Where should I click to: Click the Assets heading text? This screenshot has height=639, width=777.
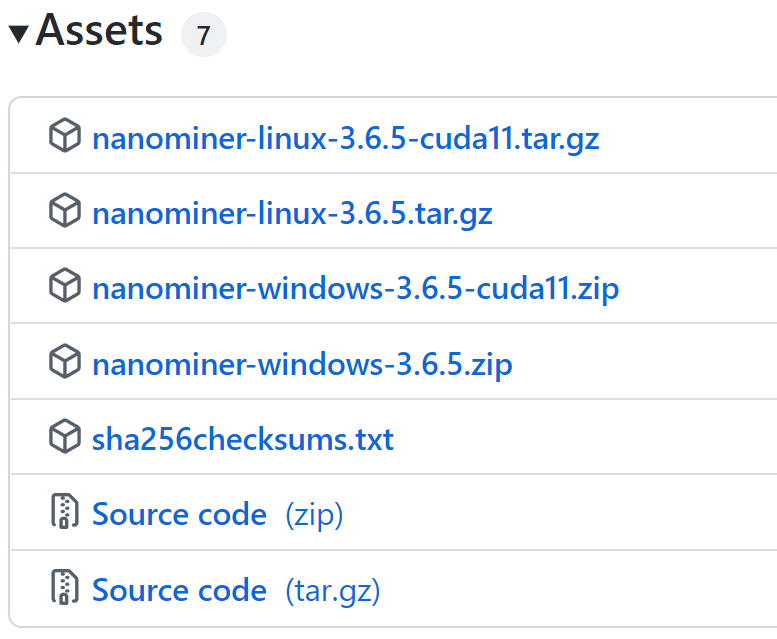[x=99, y=32]
